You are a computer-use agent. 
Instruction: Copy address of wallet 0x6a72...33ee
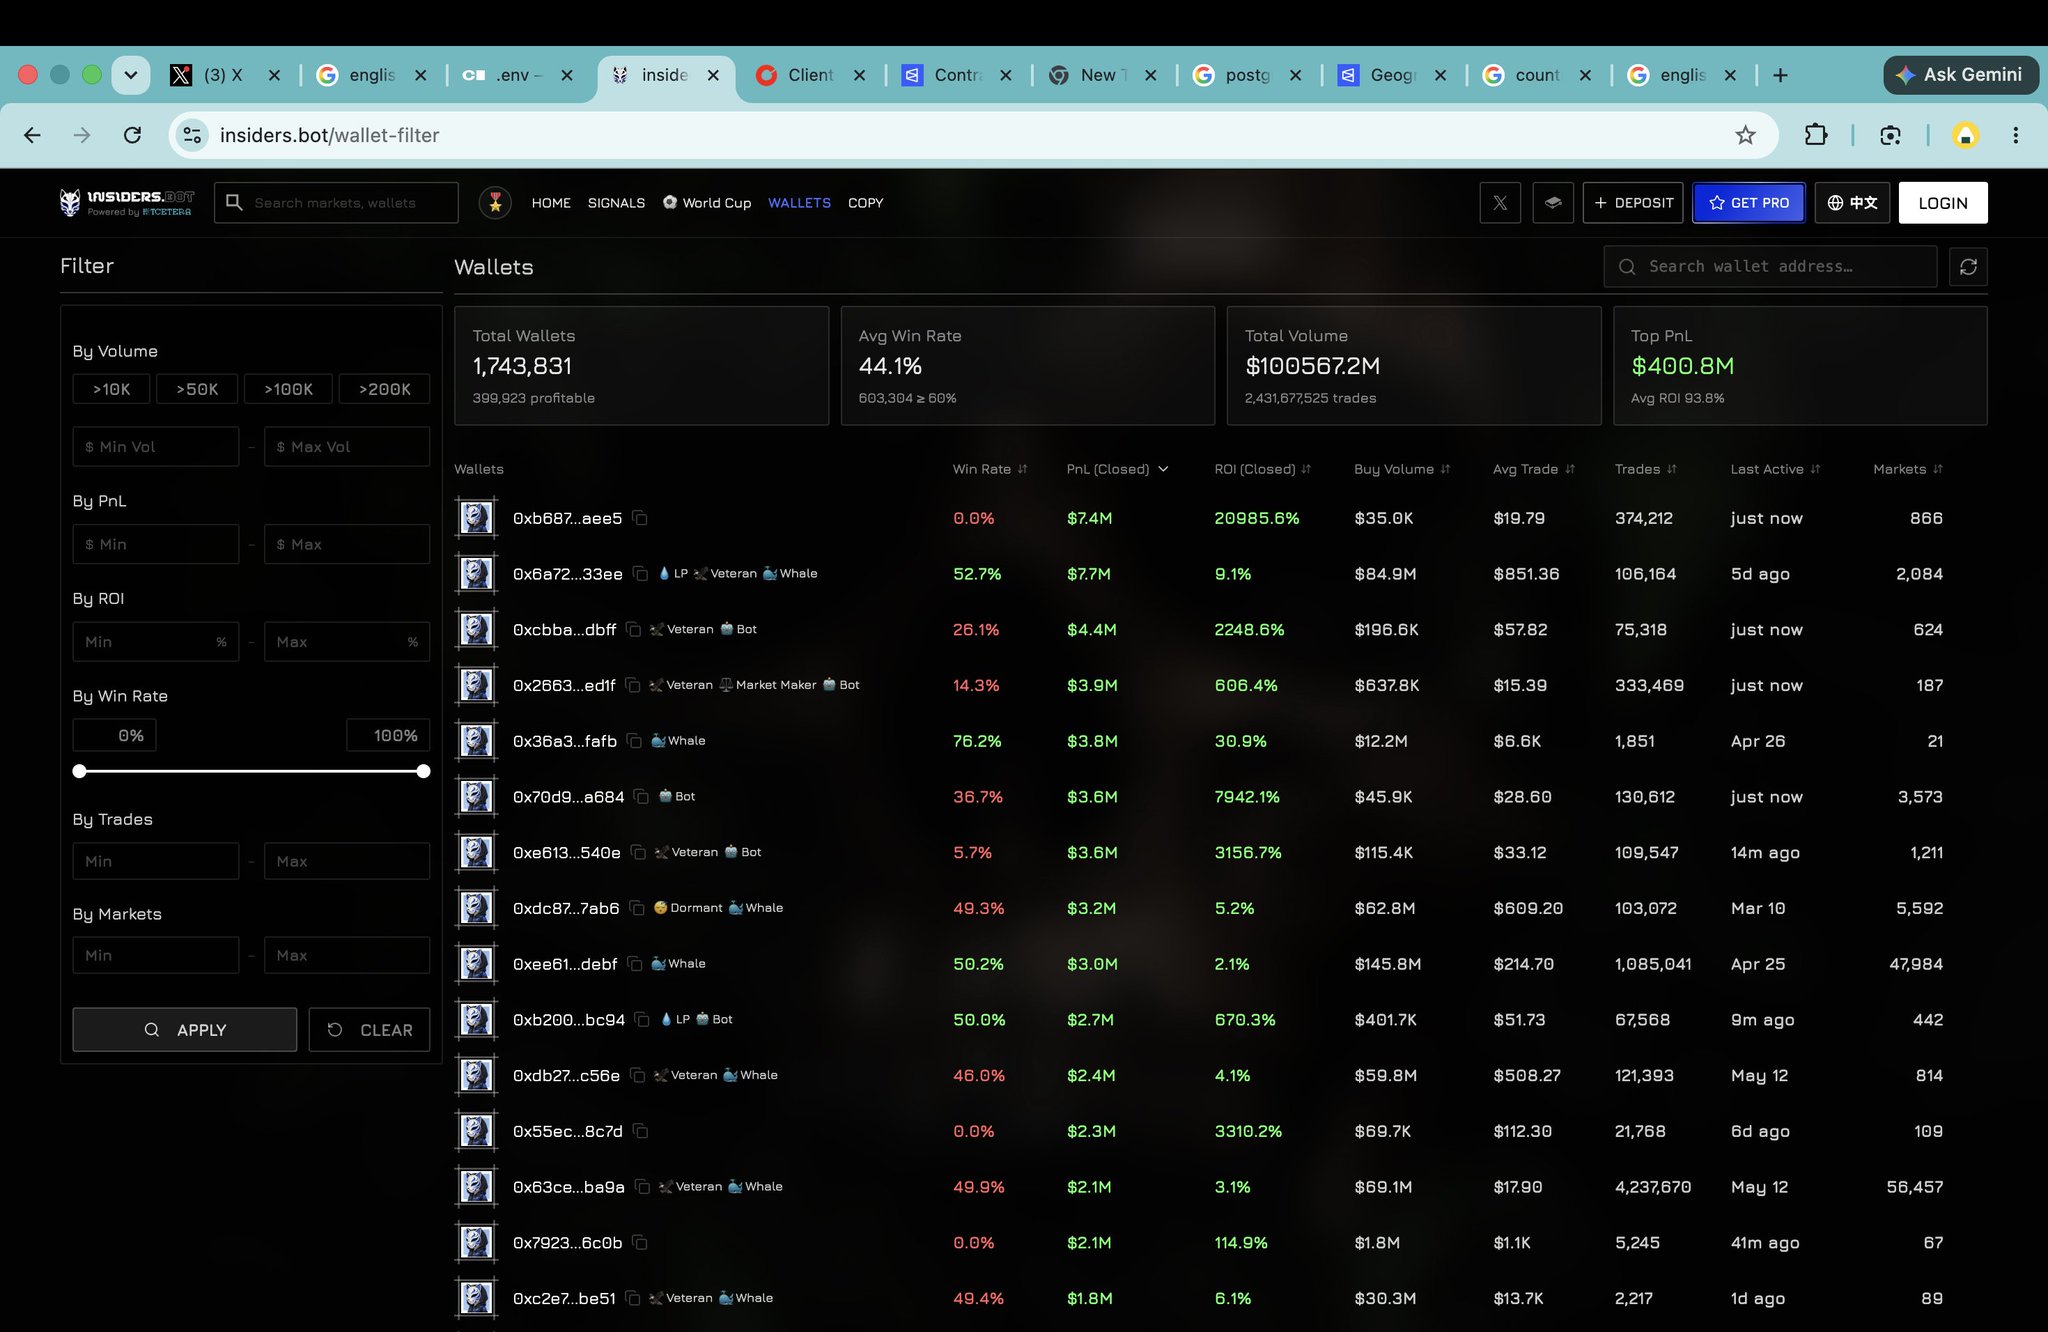[x=641, y=574]
